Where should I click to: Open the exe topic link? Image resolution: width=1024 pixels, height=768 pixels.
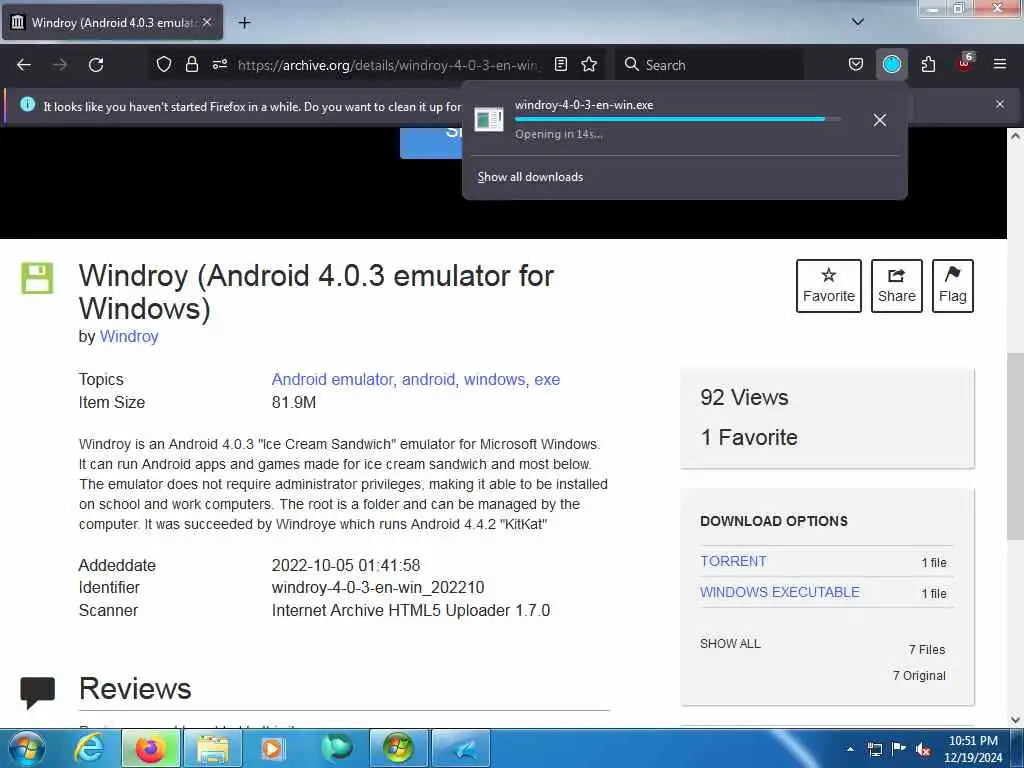click(x=547, y=379)
